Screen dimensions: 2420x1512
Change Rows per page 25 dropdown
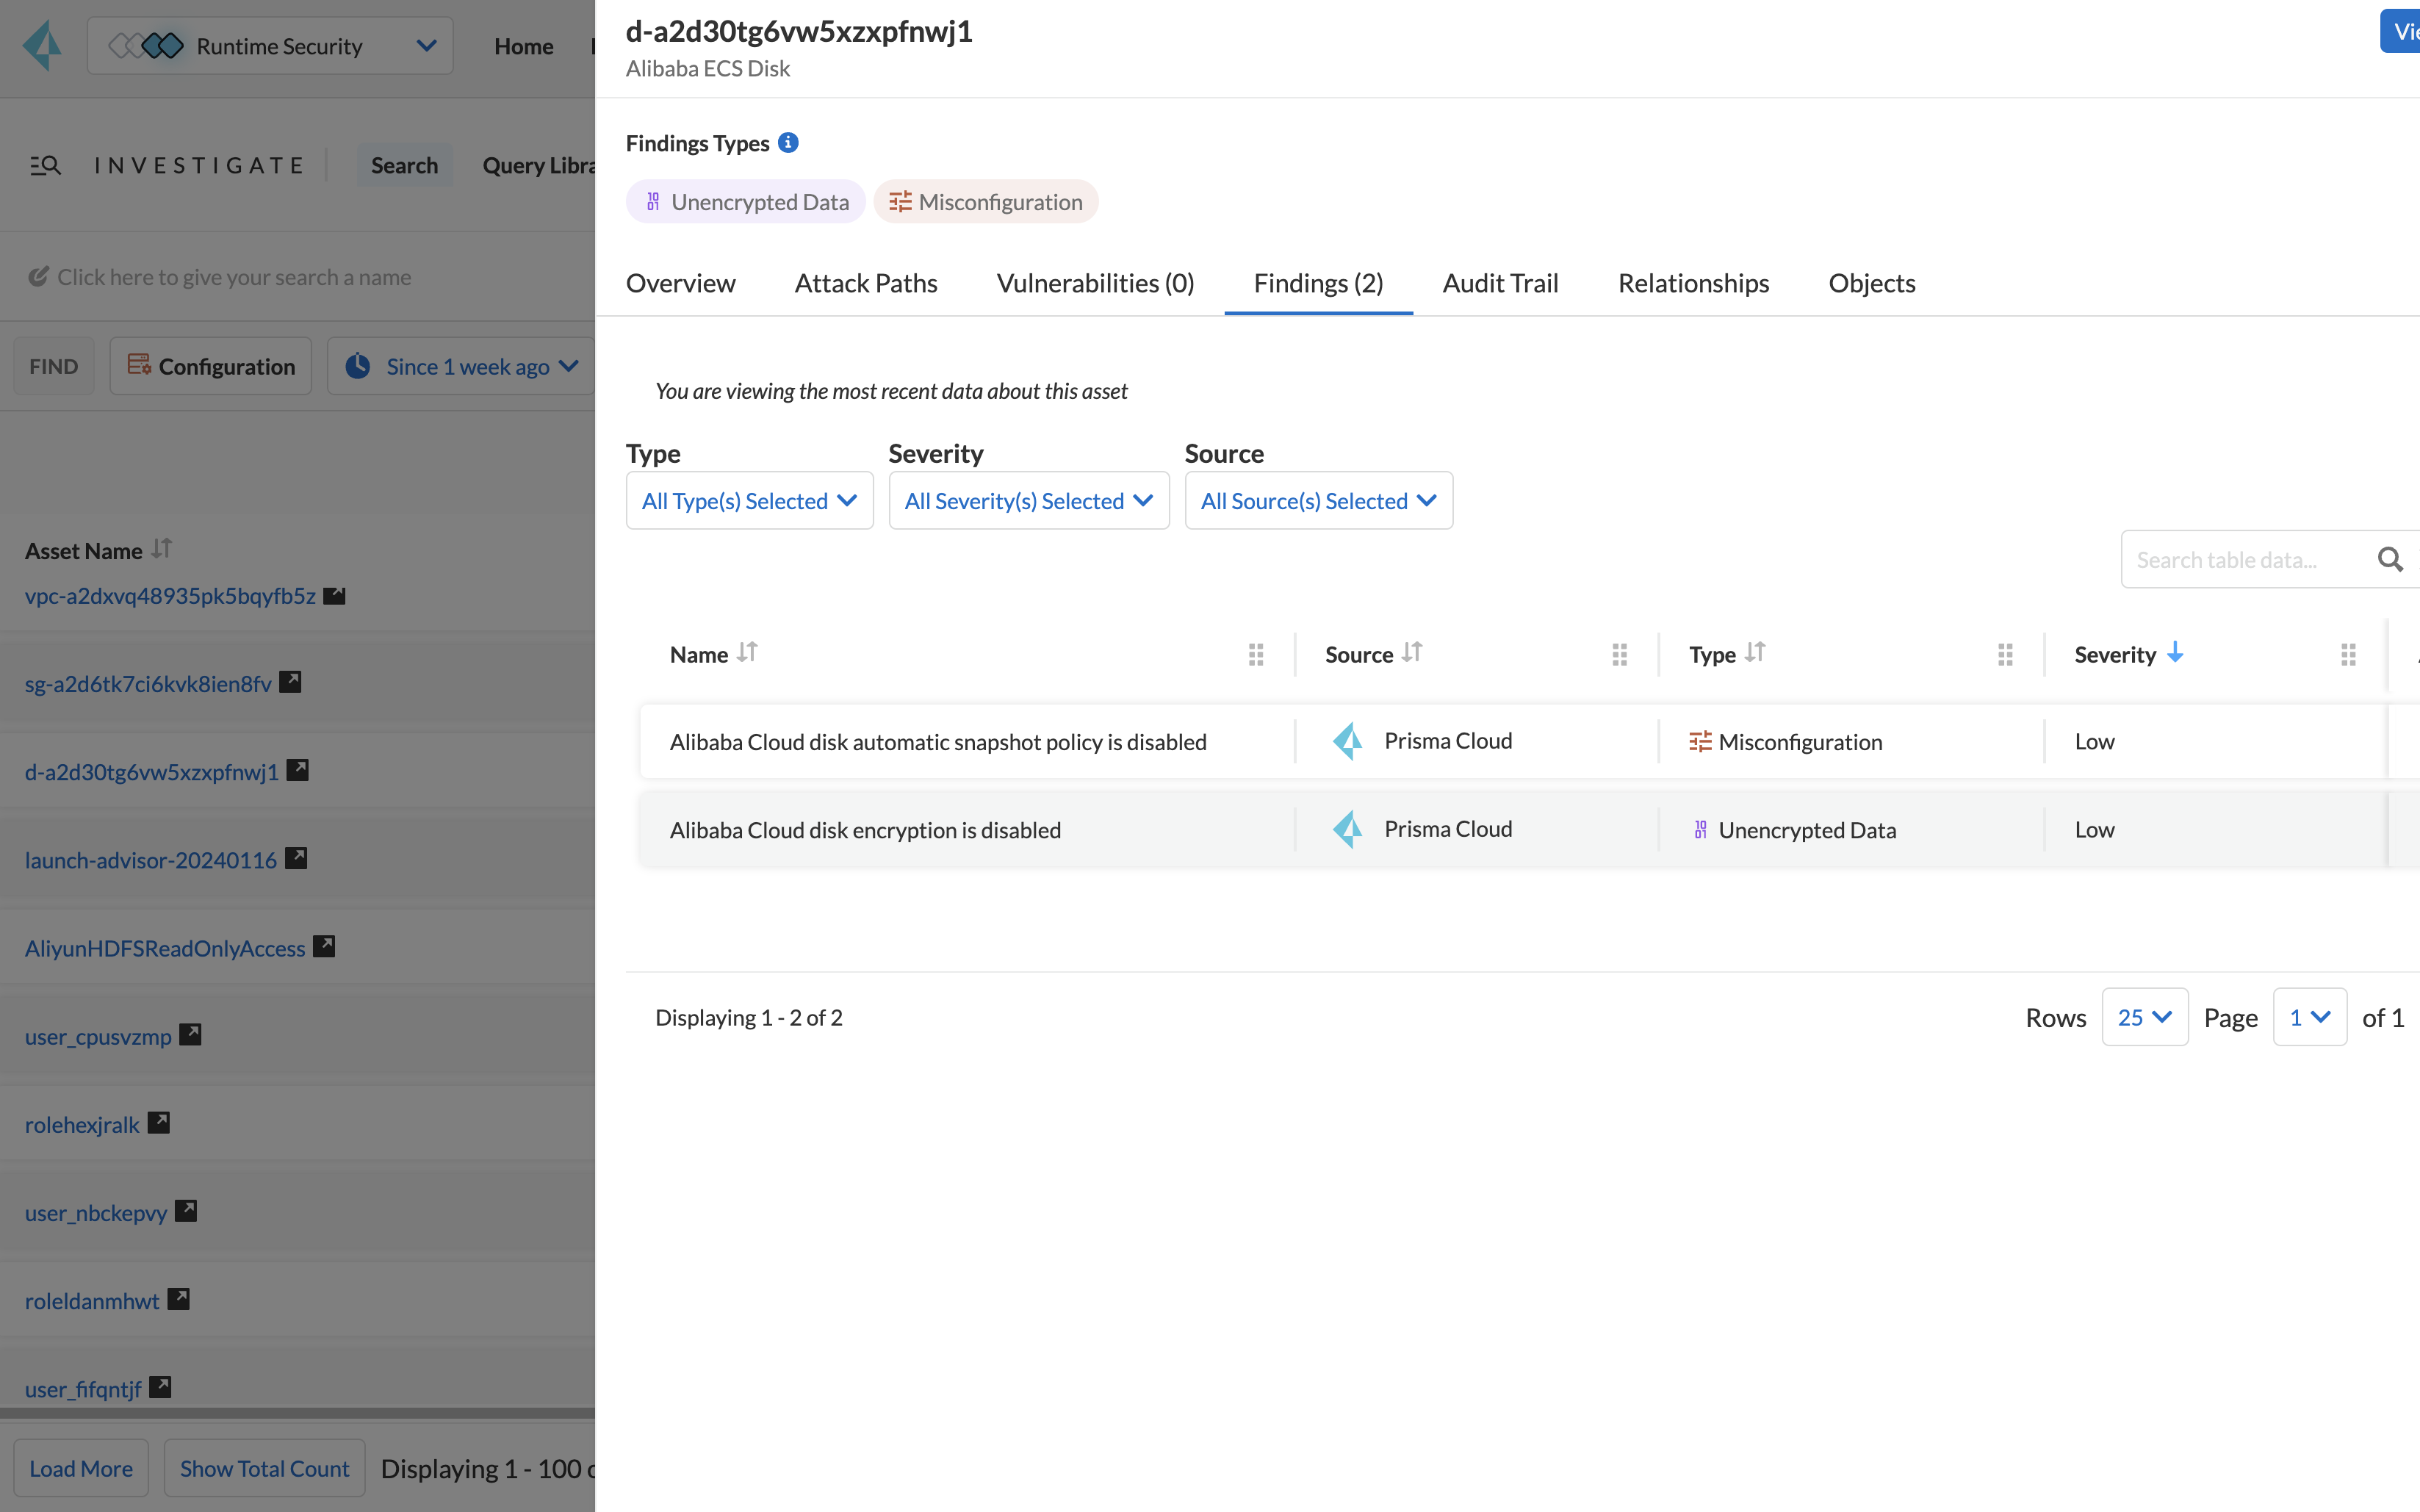point(2144,1017)
